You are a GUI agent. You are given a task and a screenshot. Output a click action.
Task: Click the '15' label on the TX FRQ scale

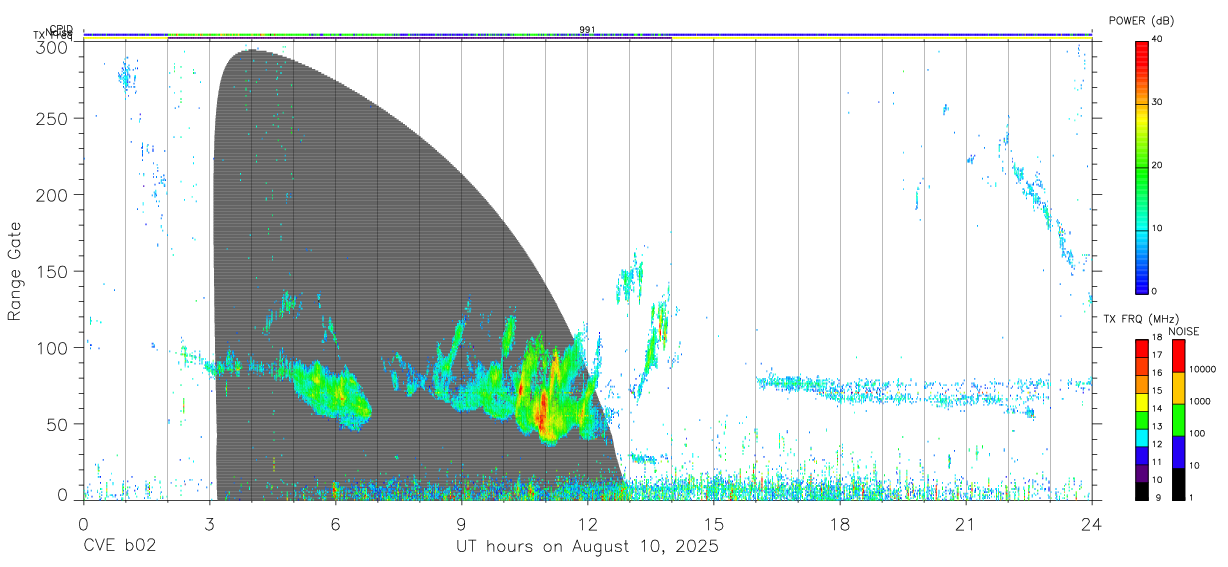[1158, 392]
